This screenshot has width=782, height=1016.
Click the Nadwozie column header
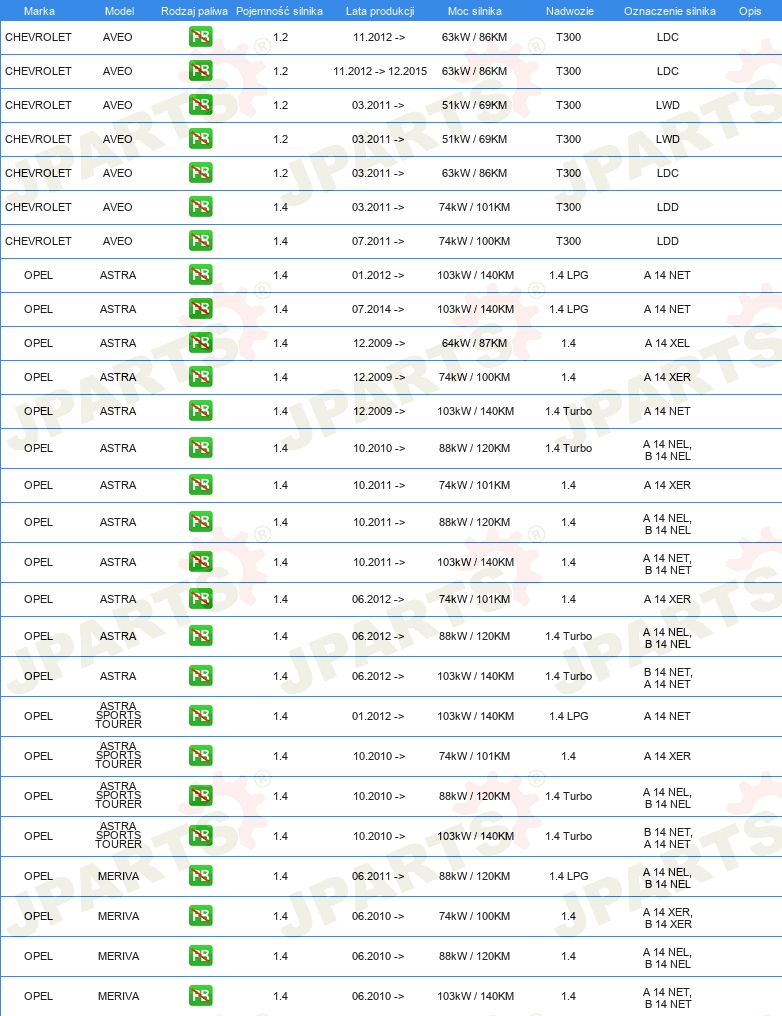[569, 11]
